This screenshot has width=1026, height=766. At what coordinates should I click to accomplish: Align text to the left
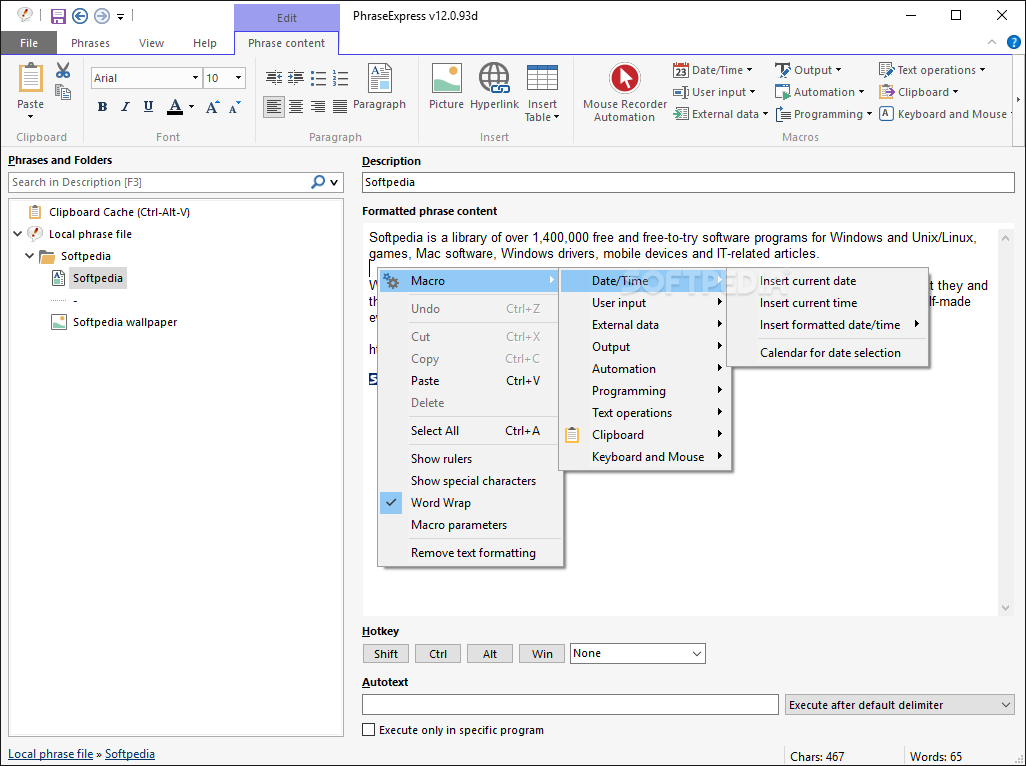point(274,107)
